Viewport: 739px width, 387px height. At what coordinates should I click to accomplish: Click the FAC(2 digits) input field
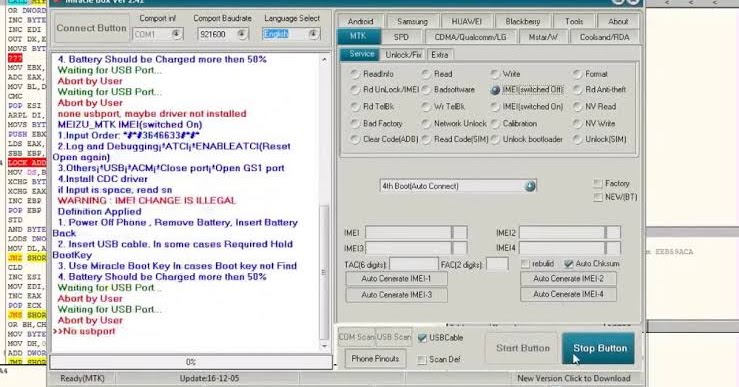coord(497,264)
